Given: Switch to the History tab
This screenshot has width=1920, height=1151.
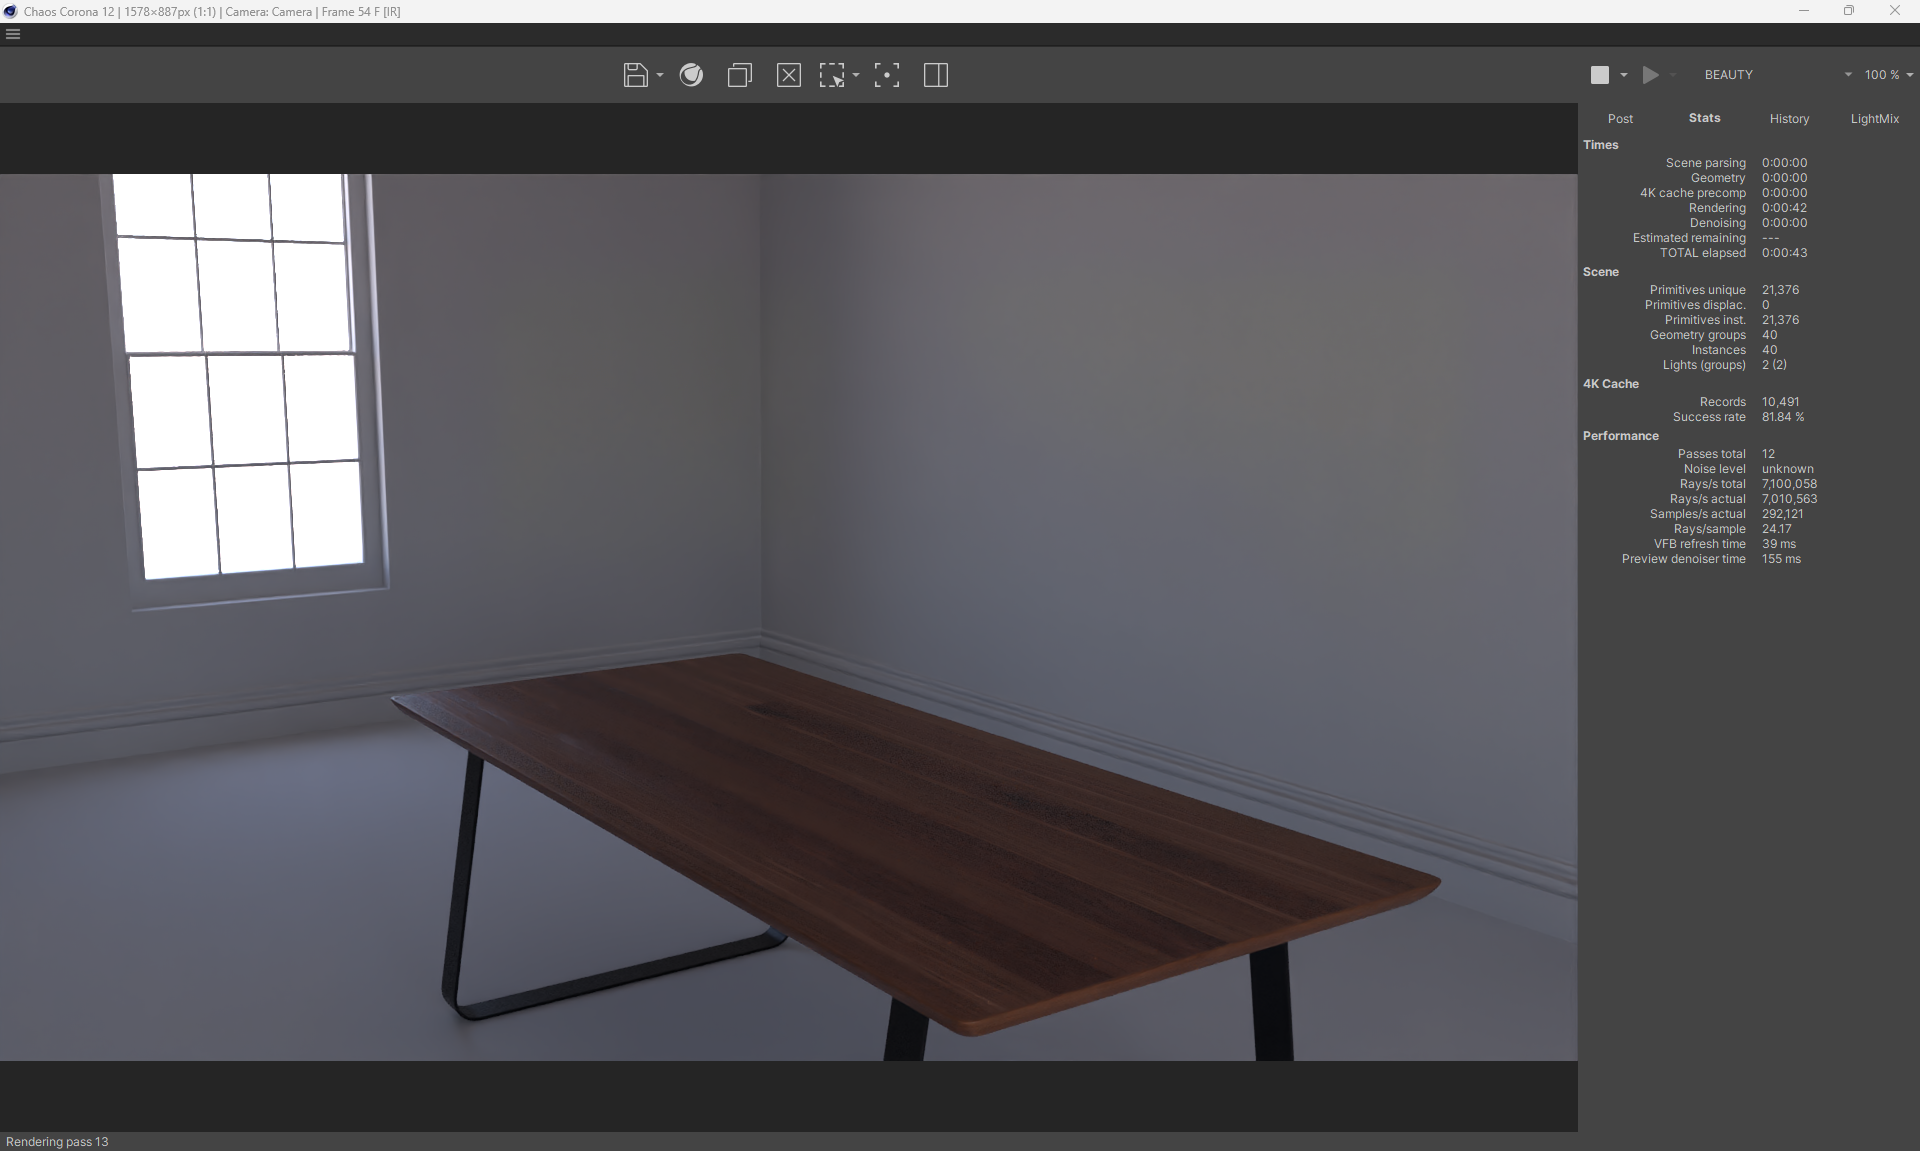Looking at the screenshot, I should point(1789,119).
